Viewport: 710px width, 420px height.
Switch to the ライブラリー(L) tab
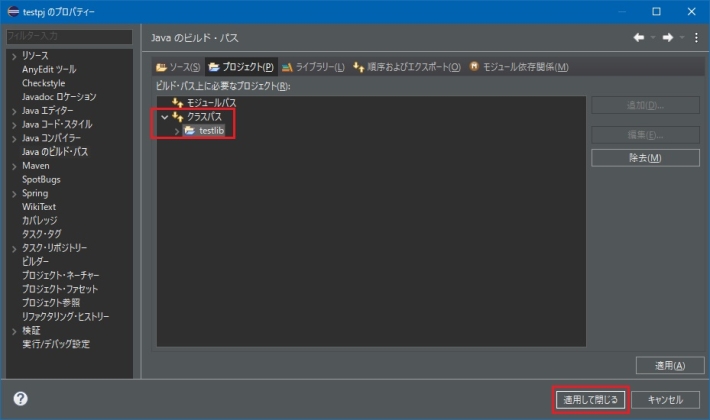tap(313, 67)
